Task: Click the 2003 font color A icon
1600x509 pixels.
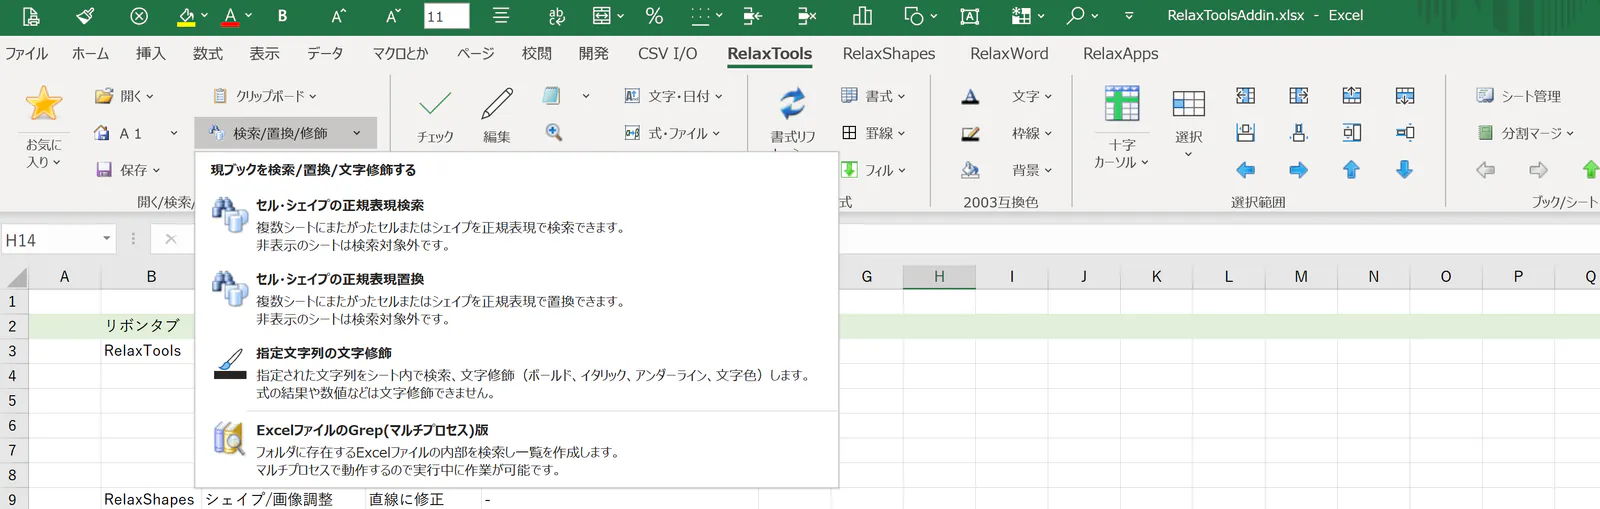Action: click(970, 96)
